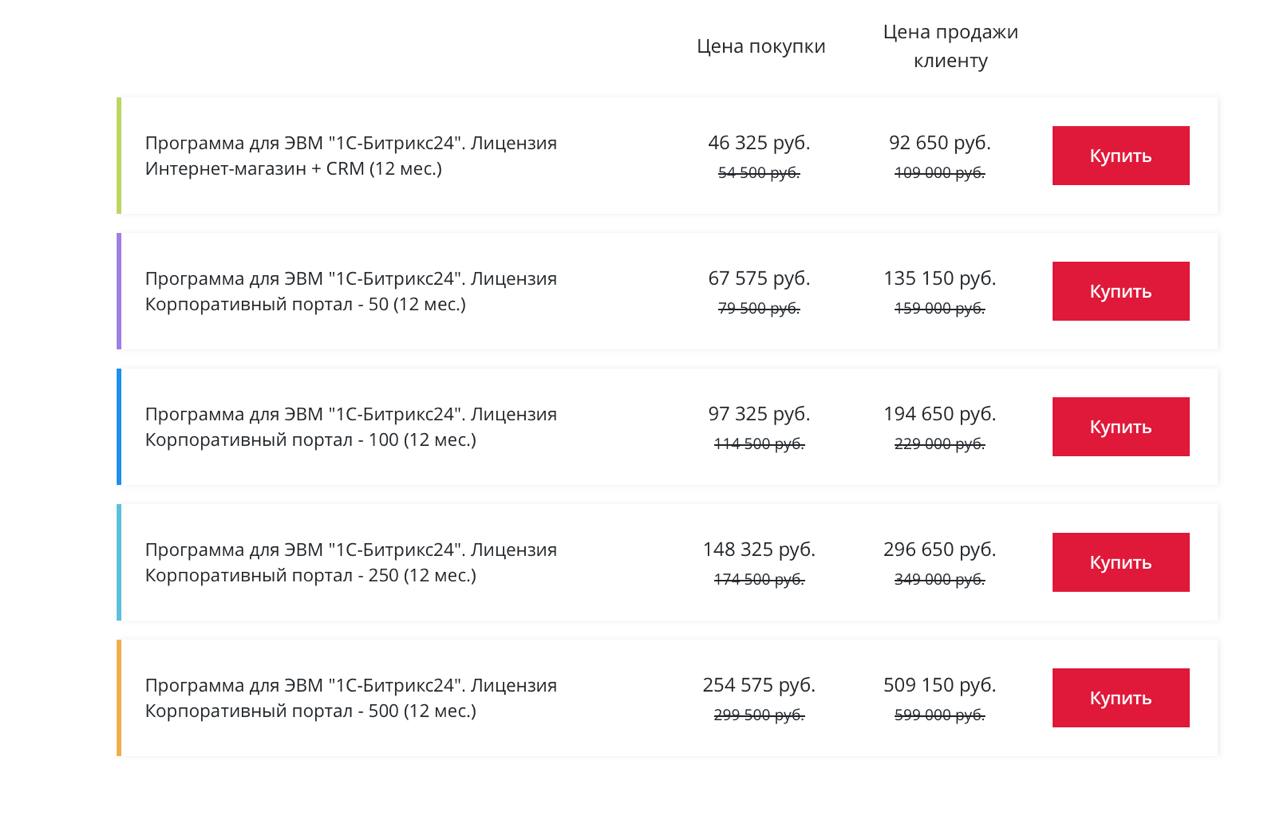Viewport: 1280px width, 820px height.
Task: Click the Корпоративный портал - 250 product title
Action: pyautogui.click(x=350, y=562)
